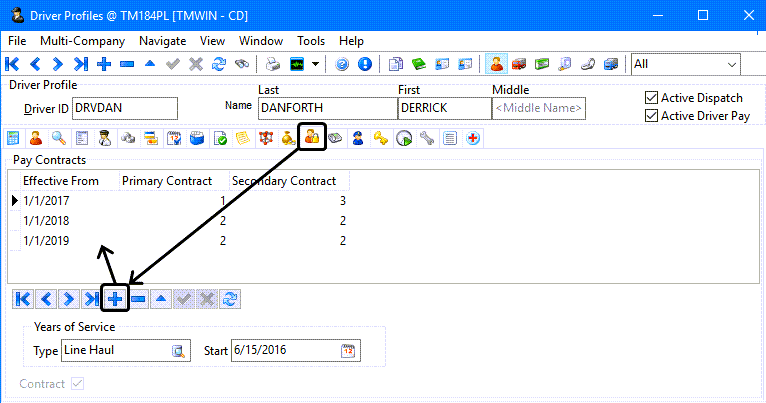Jump to last record in main toolbar
766x403 pixels.
[x=81, y=64]
